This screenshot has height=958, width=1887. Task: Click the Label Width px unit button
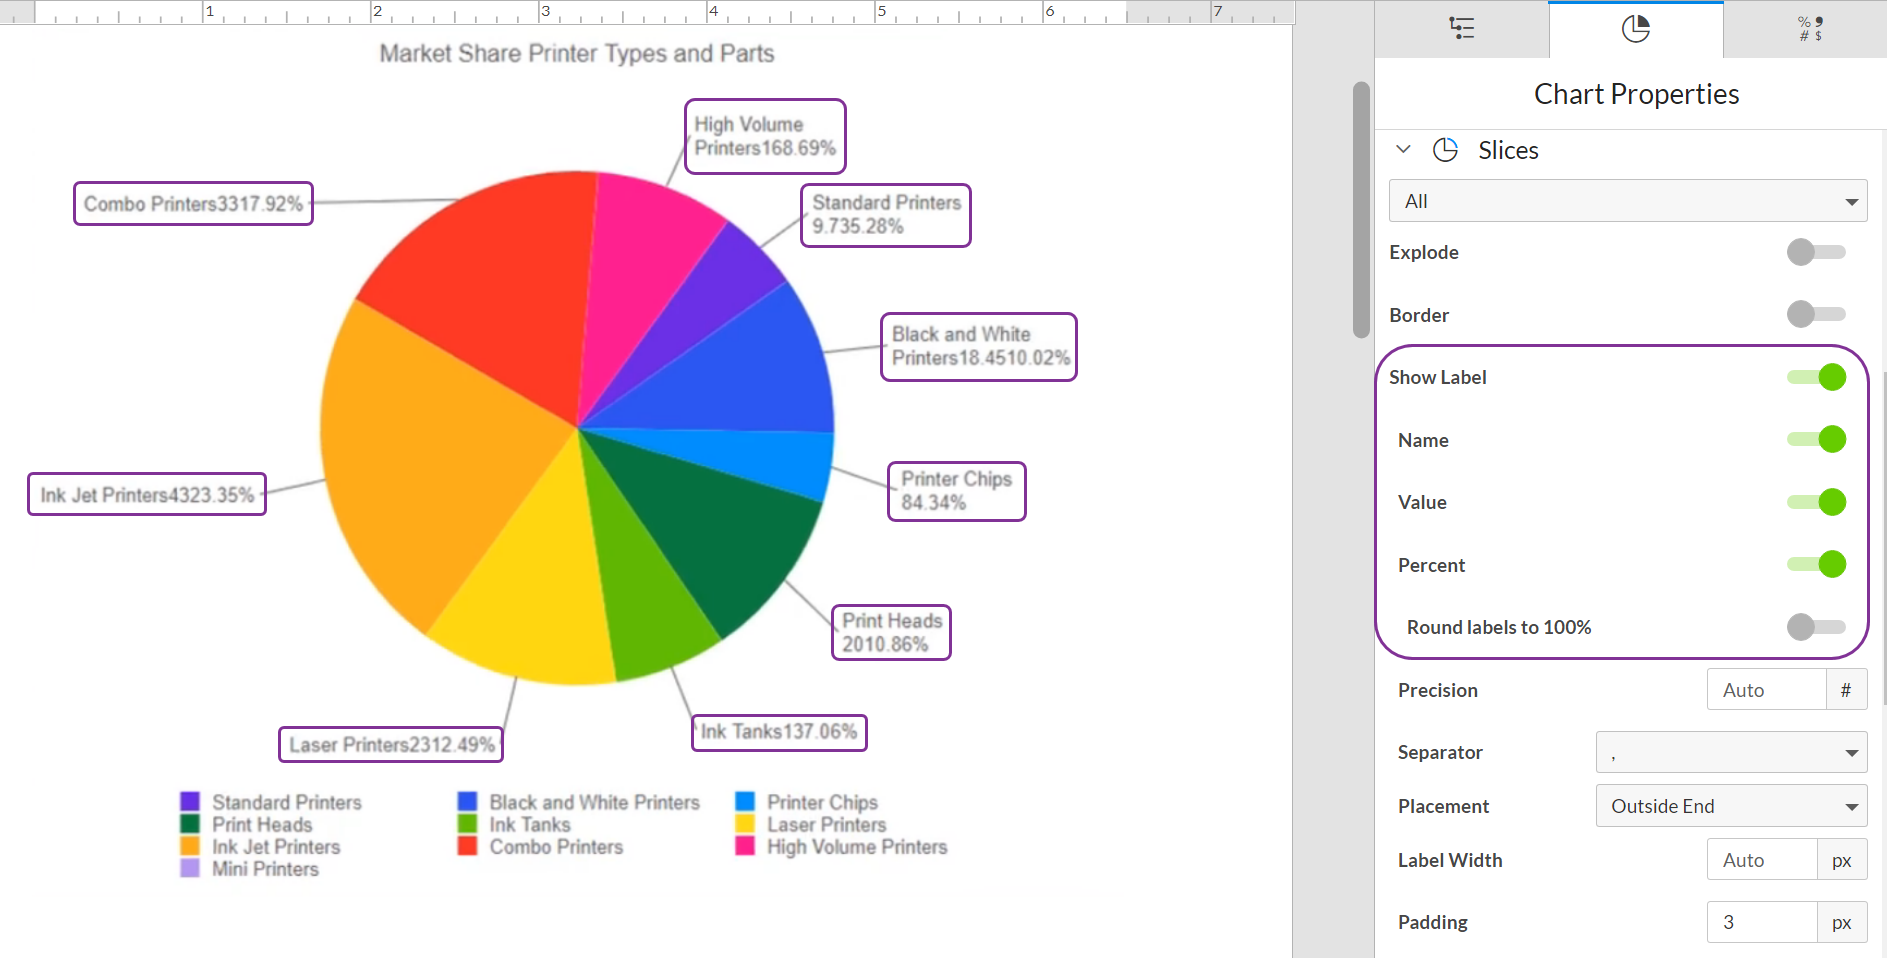pos(1841,860)
